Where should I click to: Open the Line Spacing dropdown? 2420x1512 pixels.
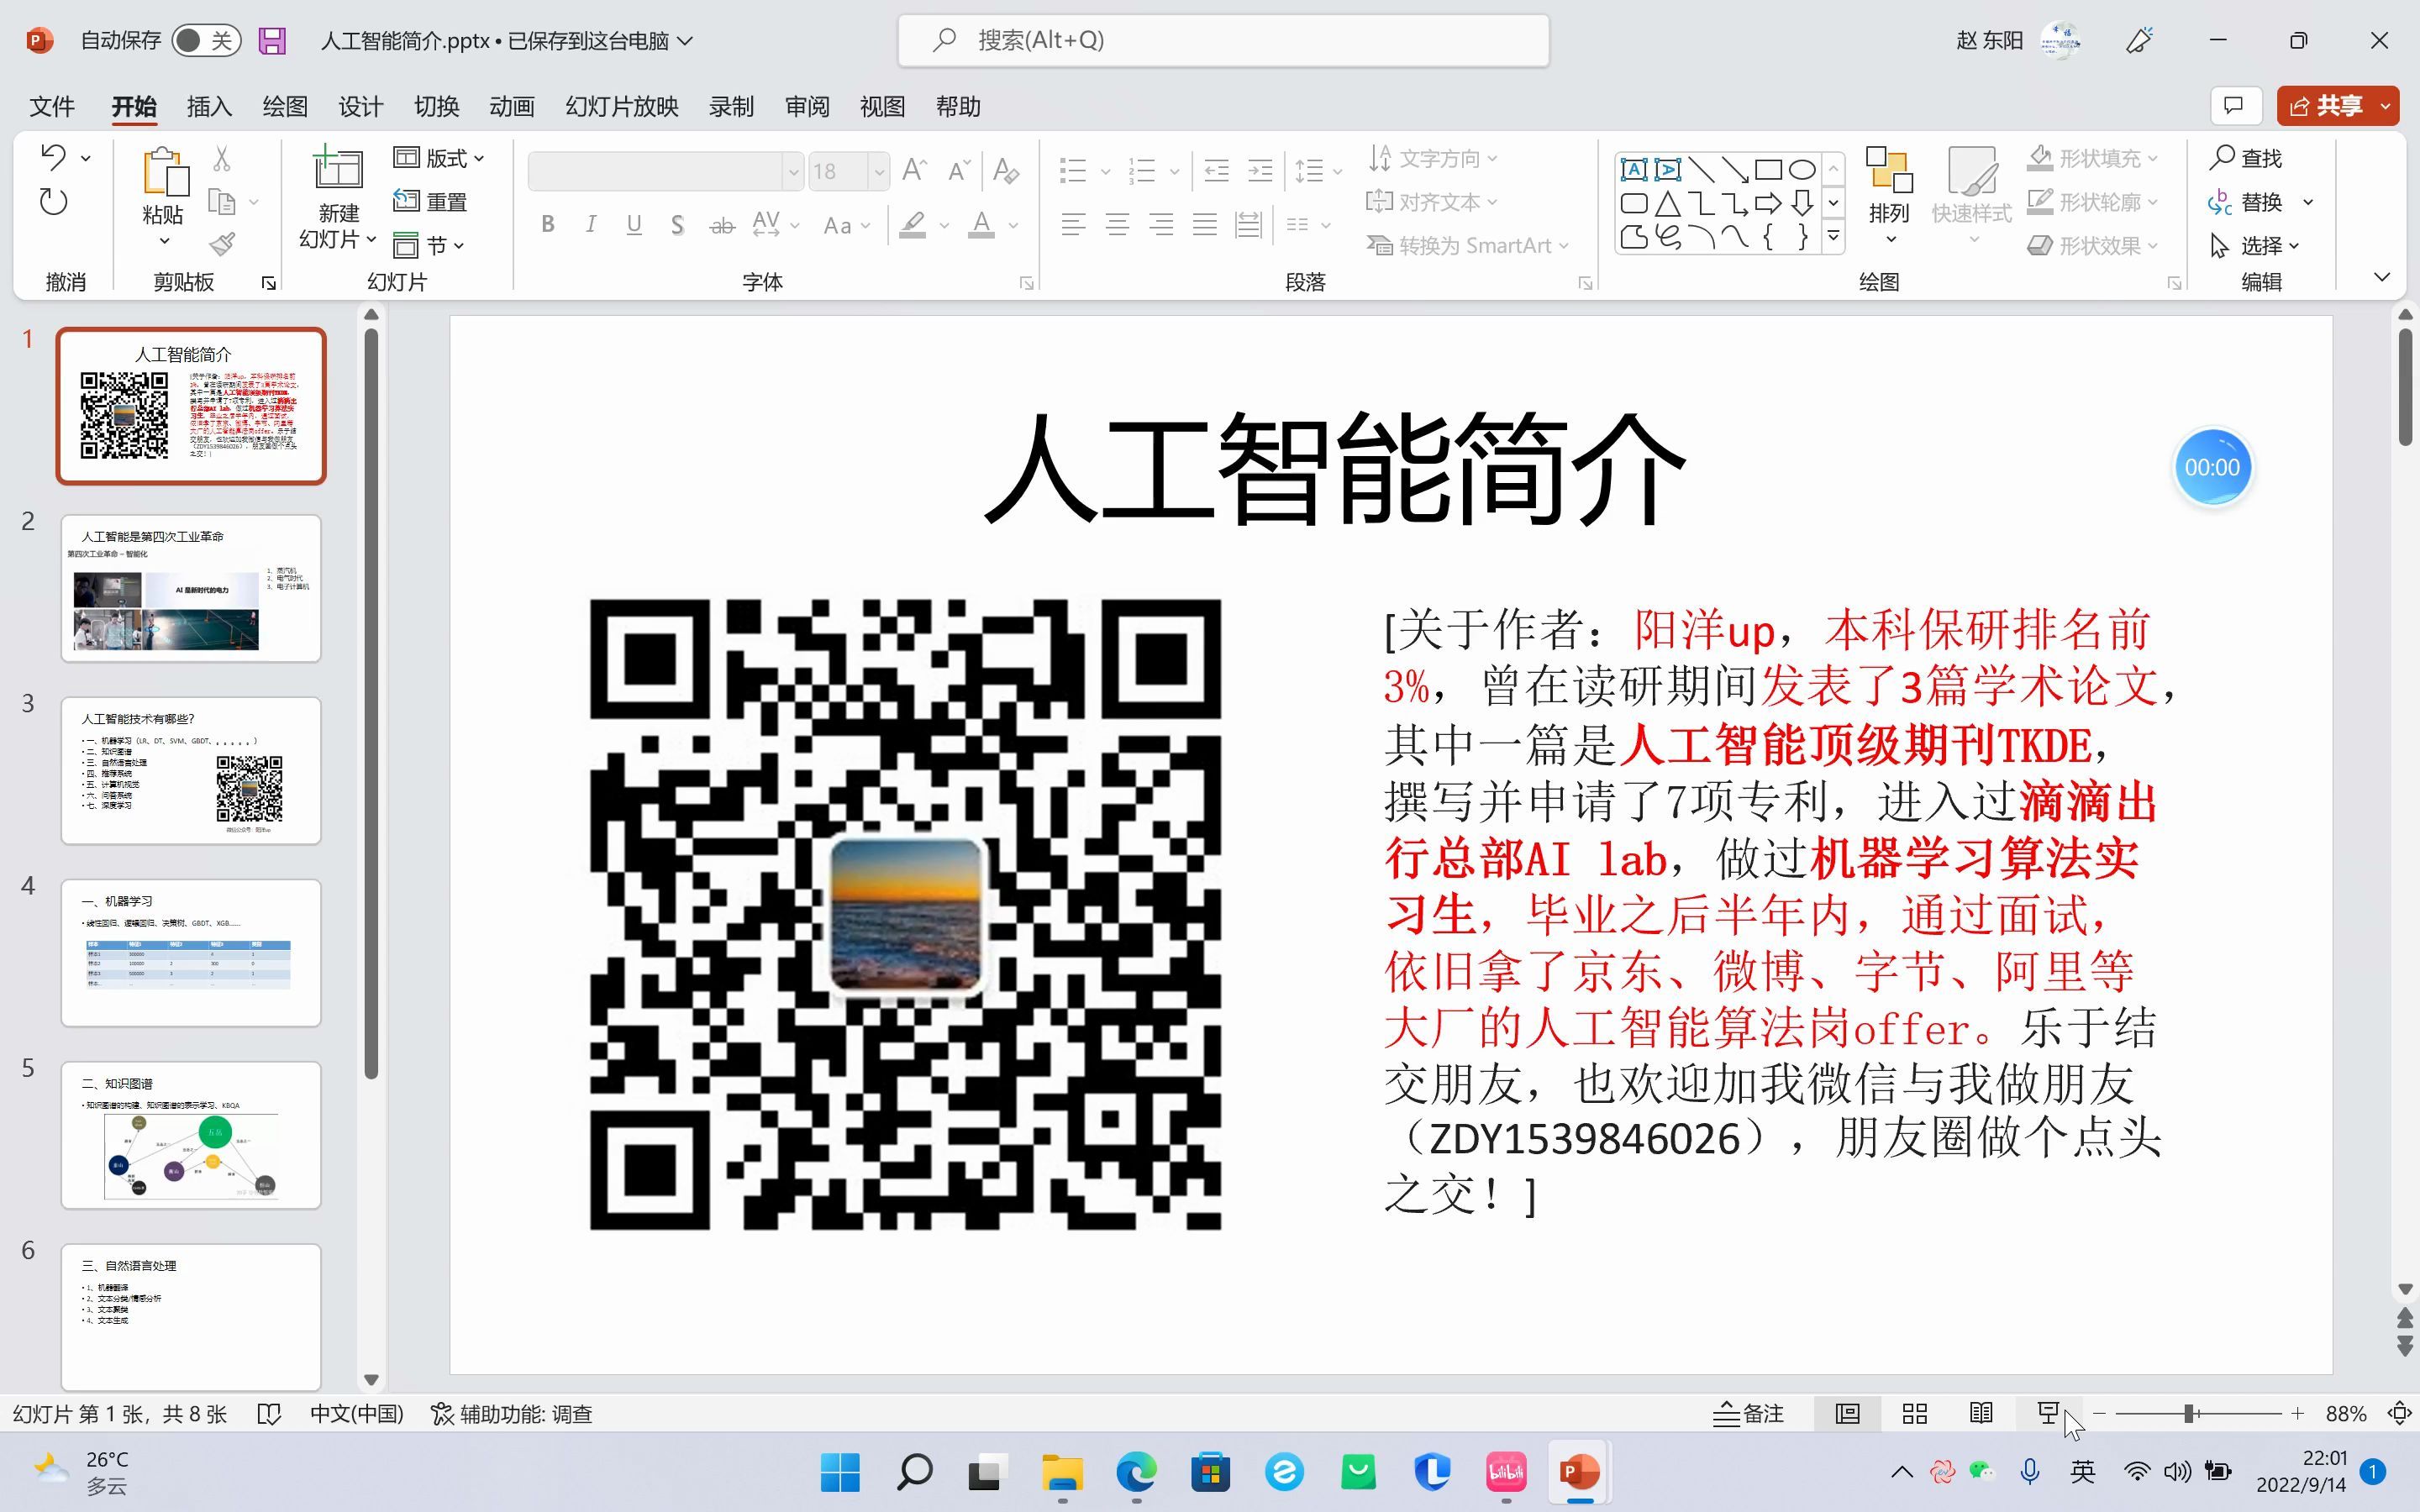click(x=1318, y=171)
